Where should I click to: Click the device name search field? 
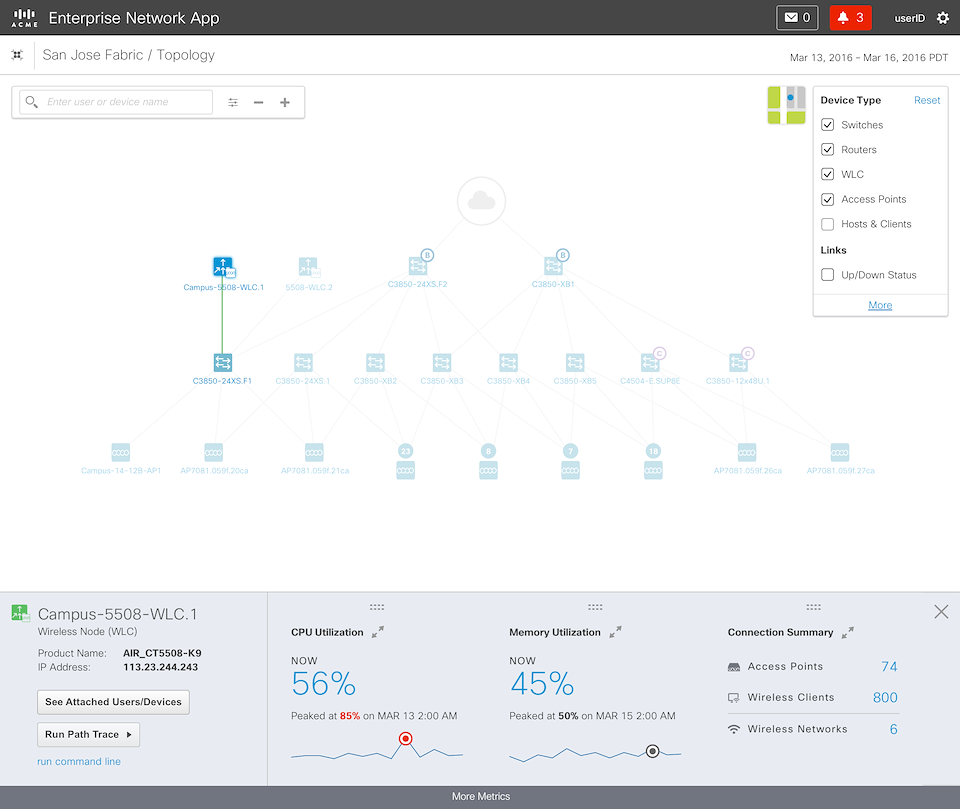click(128, 102)
